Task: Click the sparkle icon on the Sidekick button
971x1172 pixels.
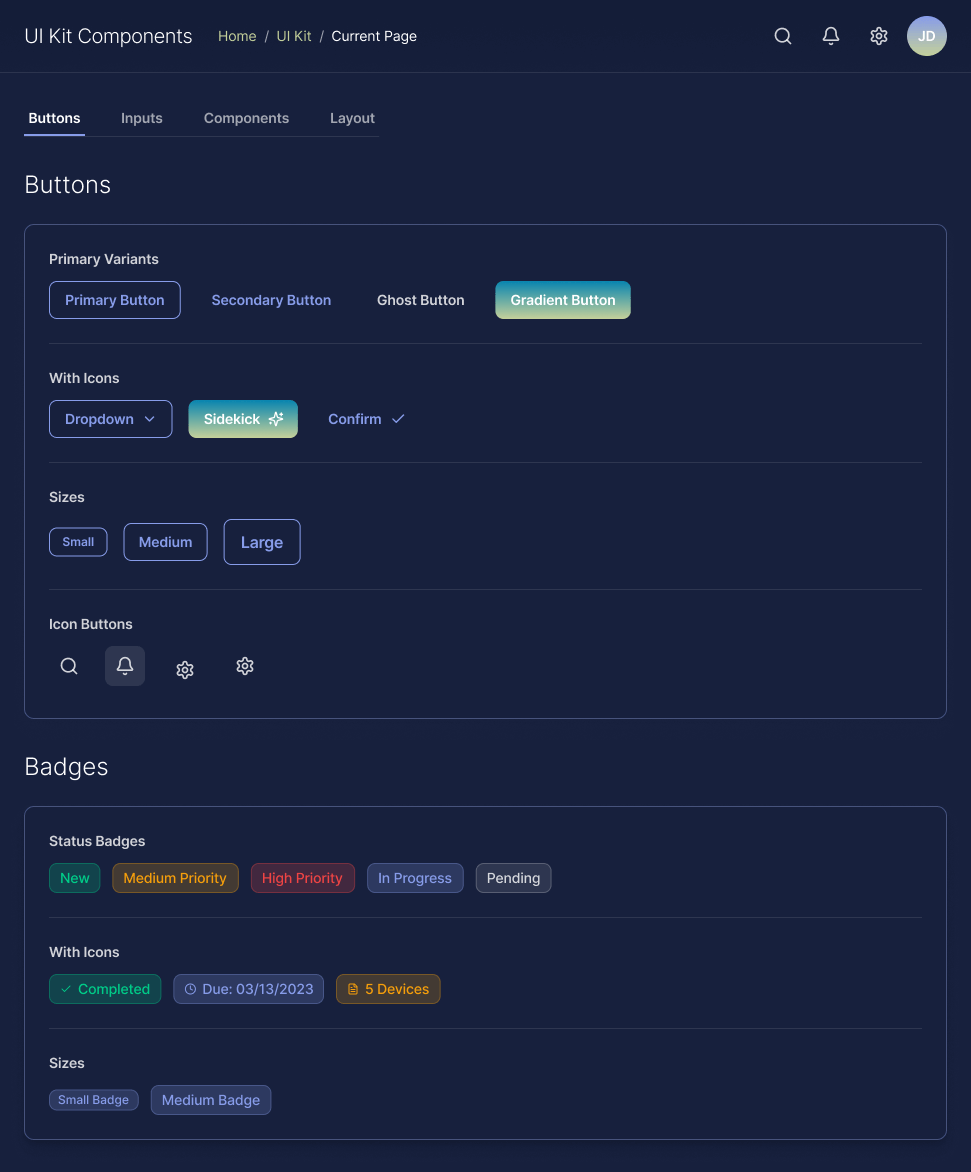Action: coord(276,418)
